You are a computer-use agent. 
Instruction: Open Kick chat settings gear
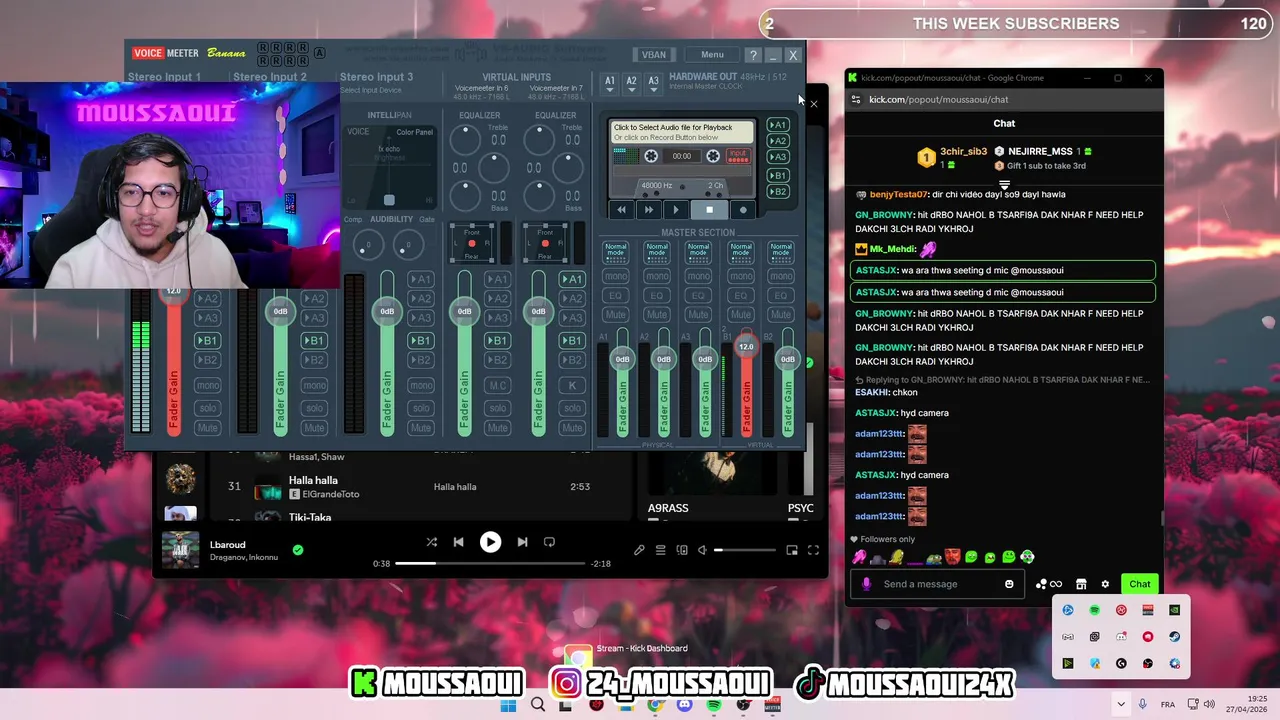(x=1105, y=584)
